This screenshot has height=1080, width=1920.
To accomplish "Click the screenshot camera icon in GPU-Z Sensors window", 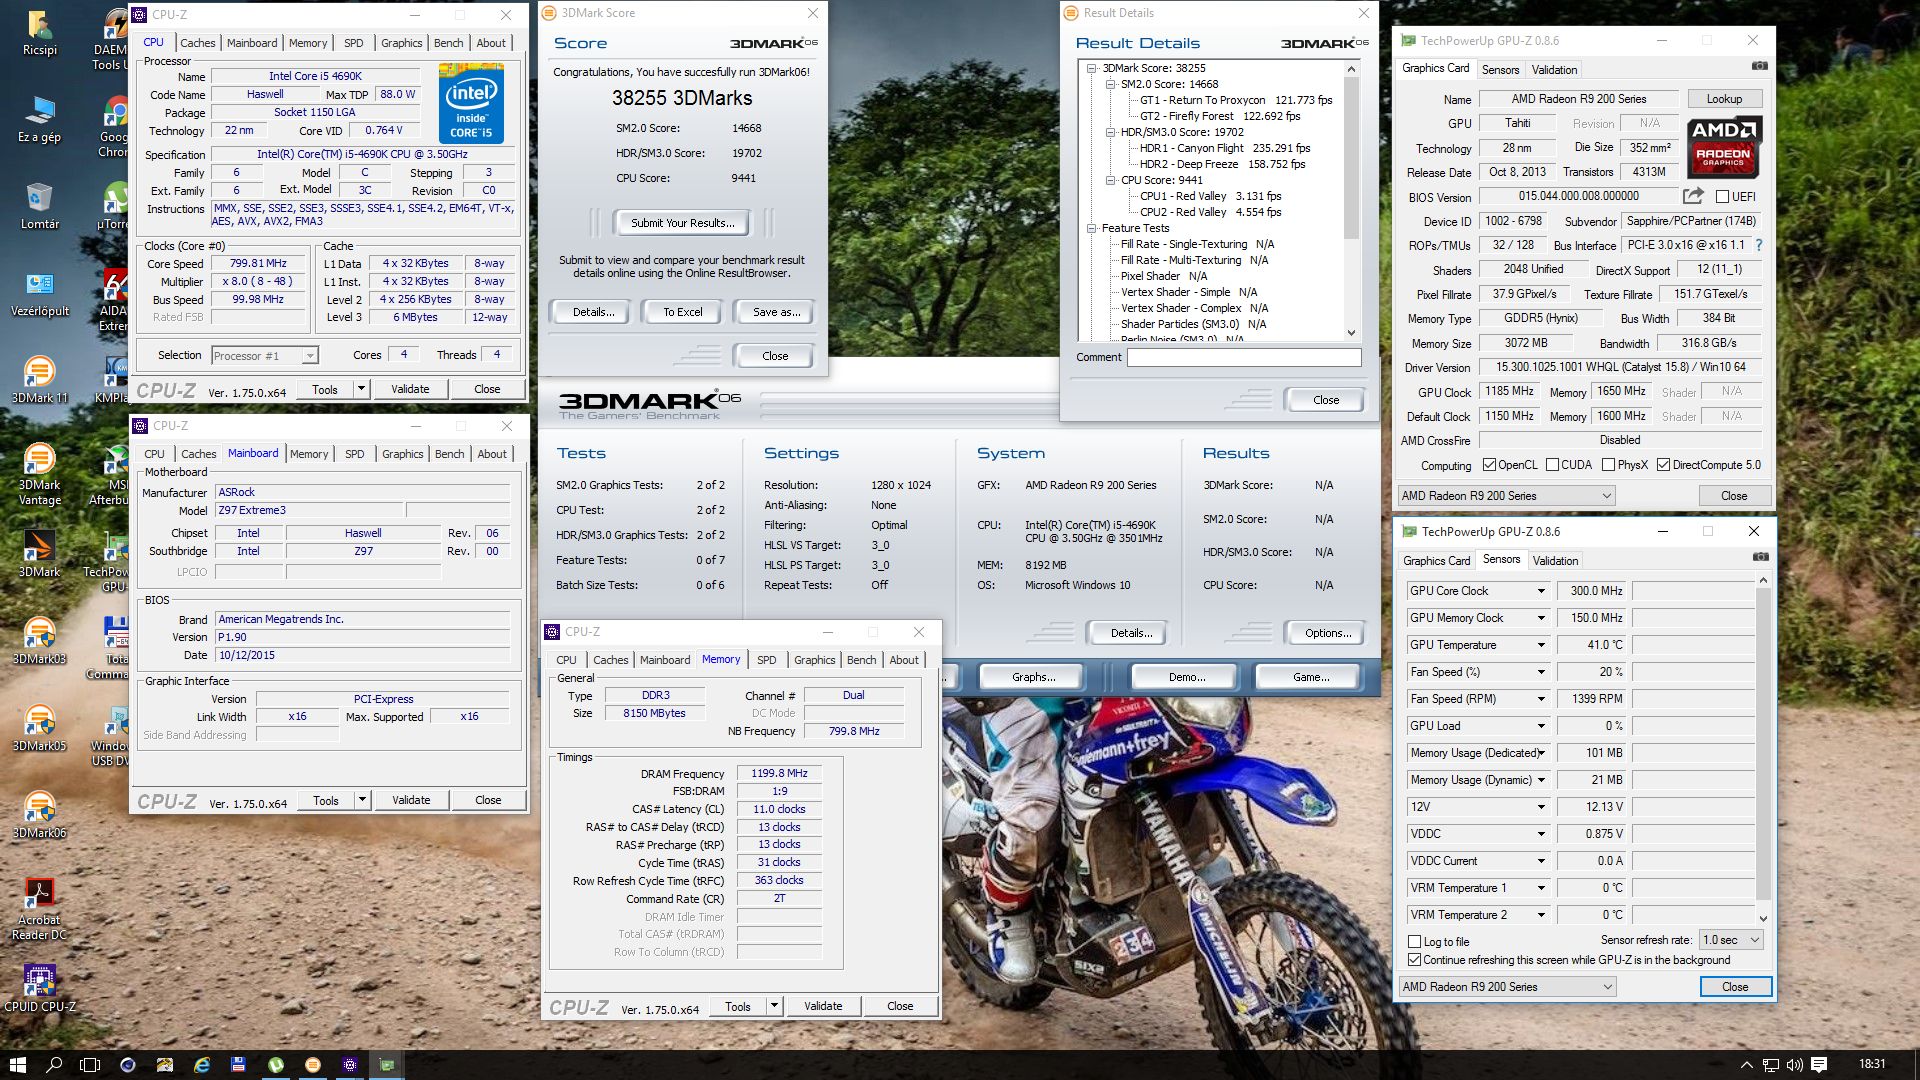I will tap(1761, 558).
